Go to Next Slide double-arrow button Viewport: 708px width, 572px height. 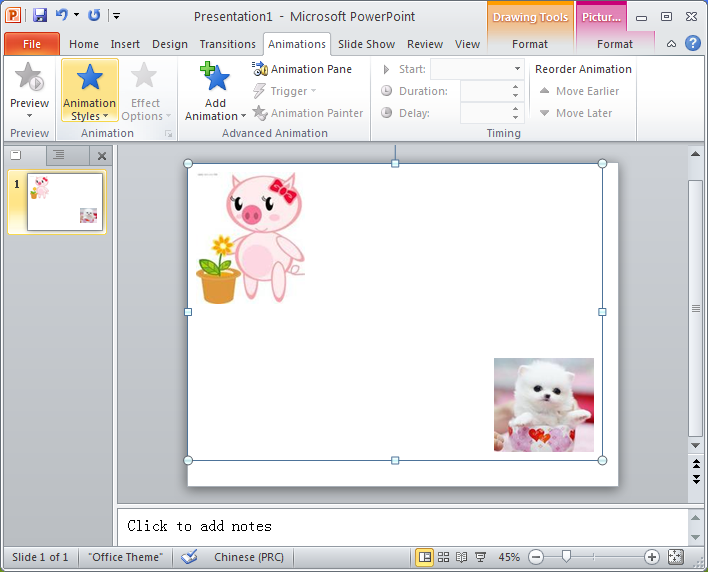point(696,479)
